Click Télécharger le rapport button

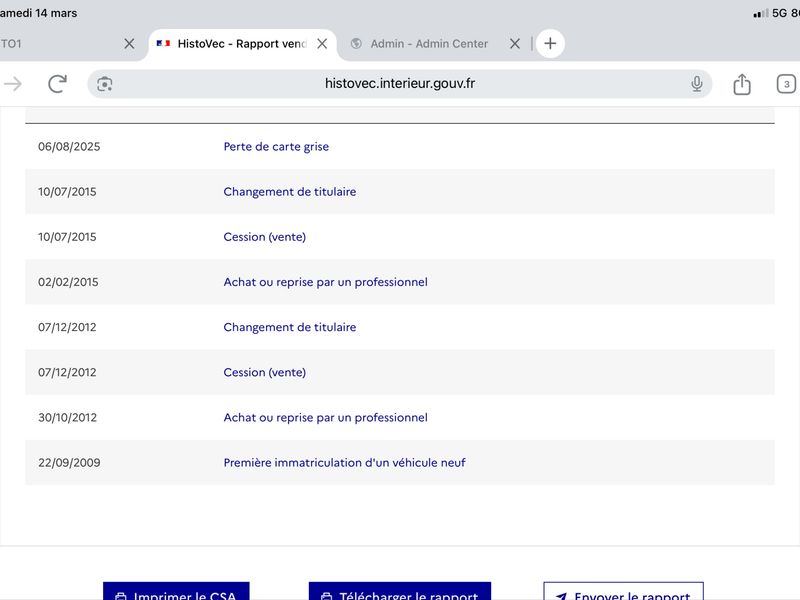pyautogui.click(x=399, y=592)
